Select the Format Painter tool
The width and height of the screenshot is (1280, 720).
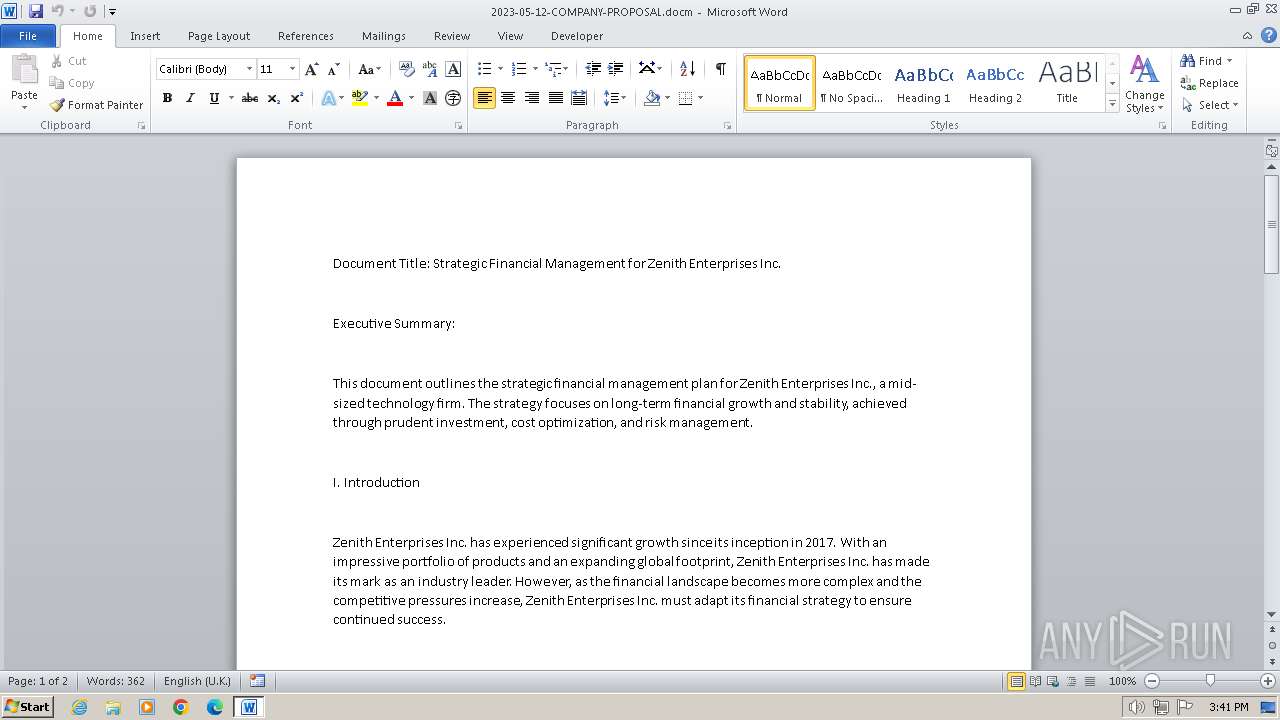(96, 104)
